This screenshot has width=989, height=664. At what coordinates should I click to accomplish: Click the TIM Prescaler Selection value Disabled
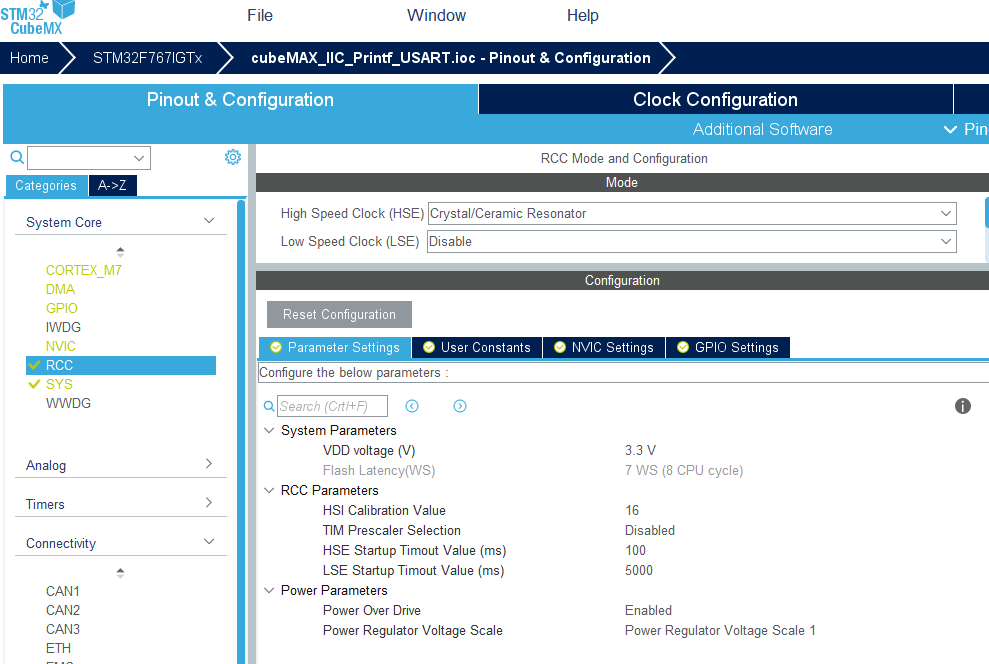click(650, 530)
